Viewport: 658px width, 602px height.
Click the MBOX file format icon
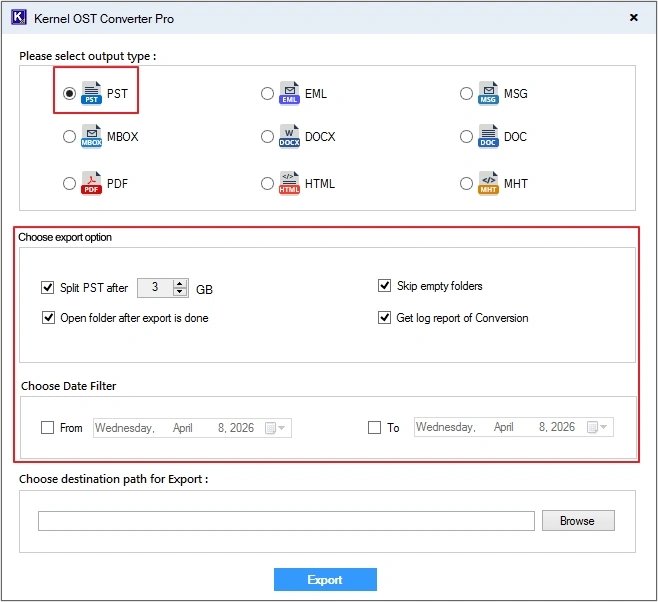coord(92,137)
